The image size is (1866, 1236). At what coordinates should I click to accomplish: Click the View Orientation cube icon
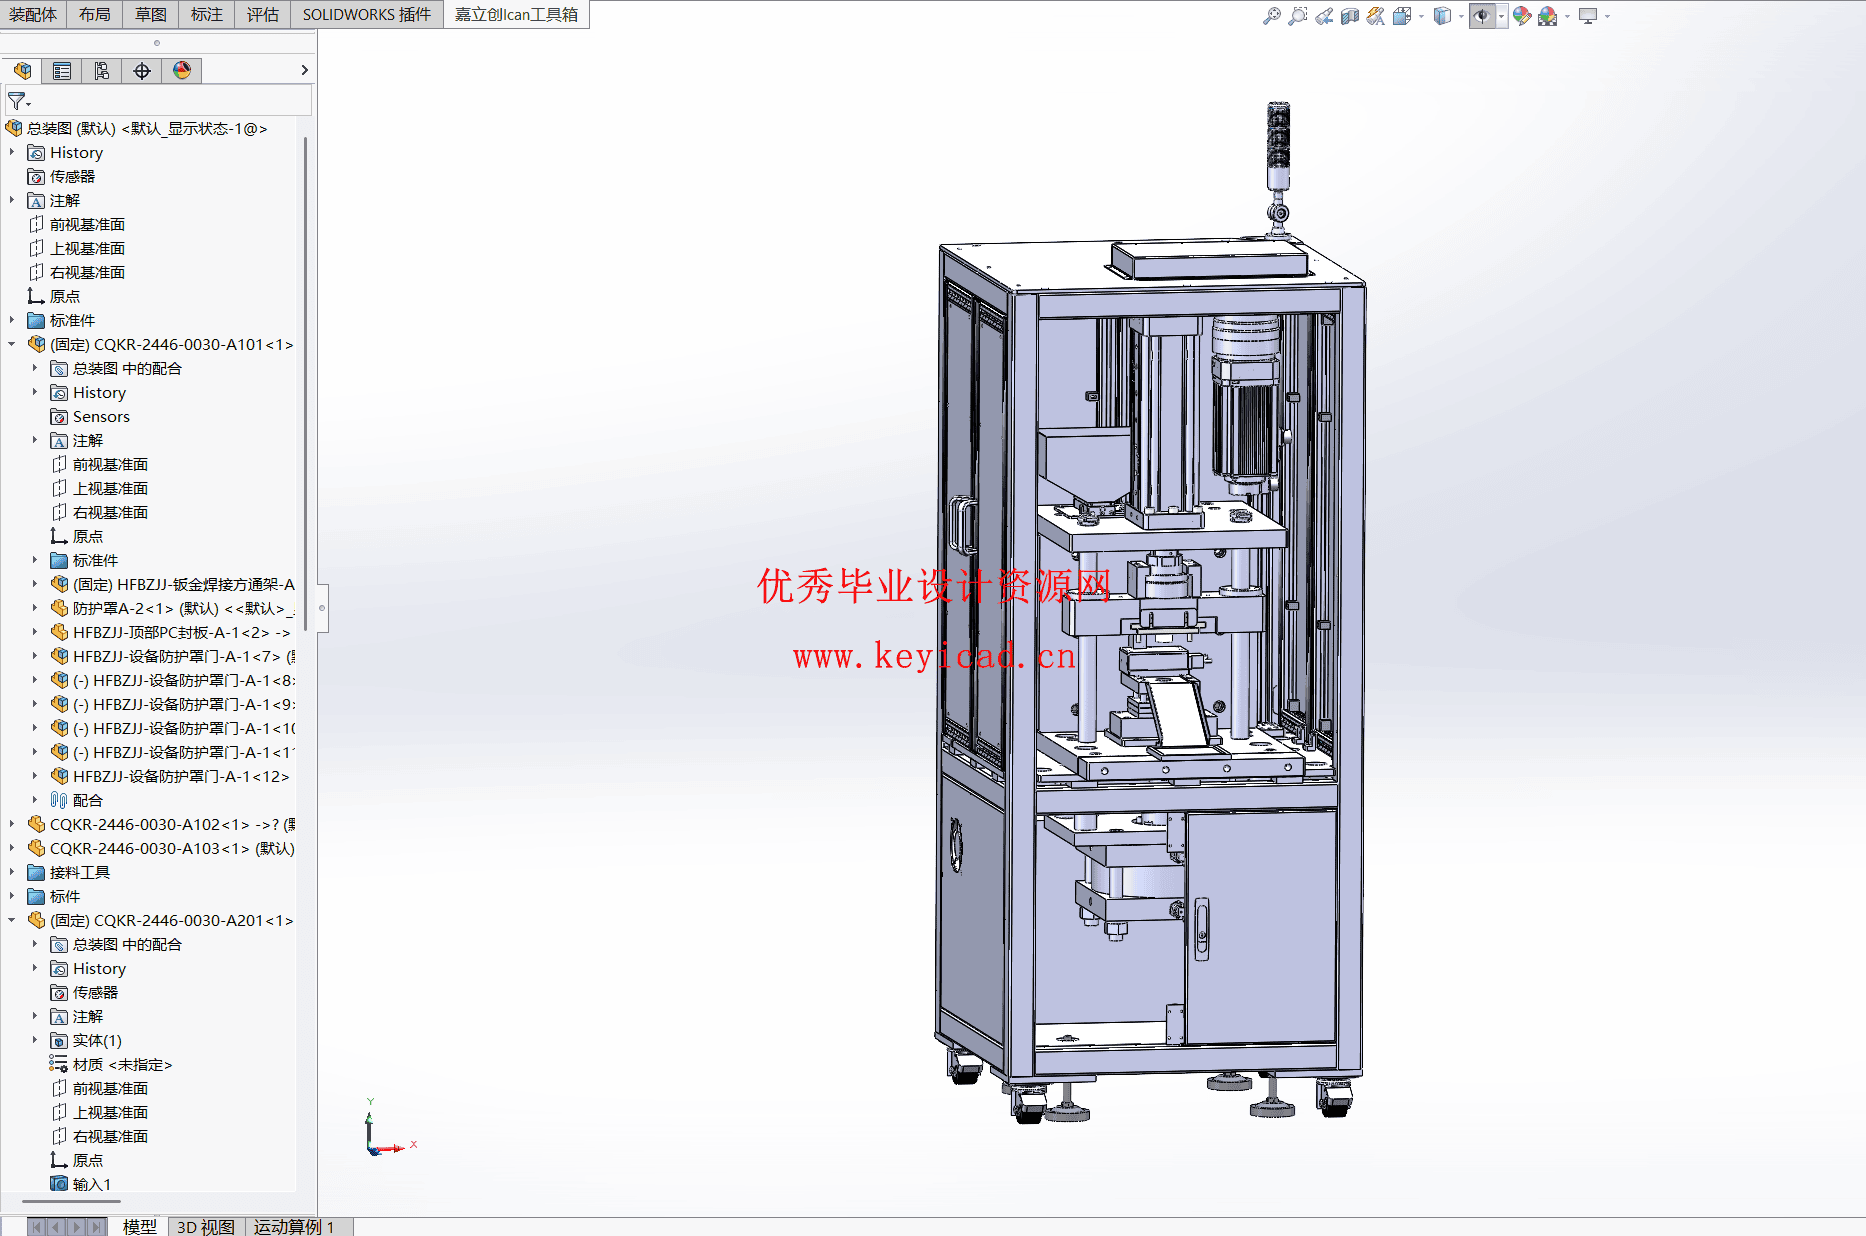pyautogui.click(x=1402, y=16)
